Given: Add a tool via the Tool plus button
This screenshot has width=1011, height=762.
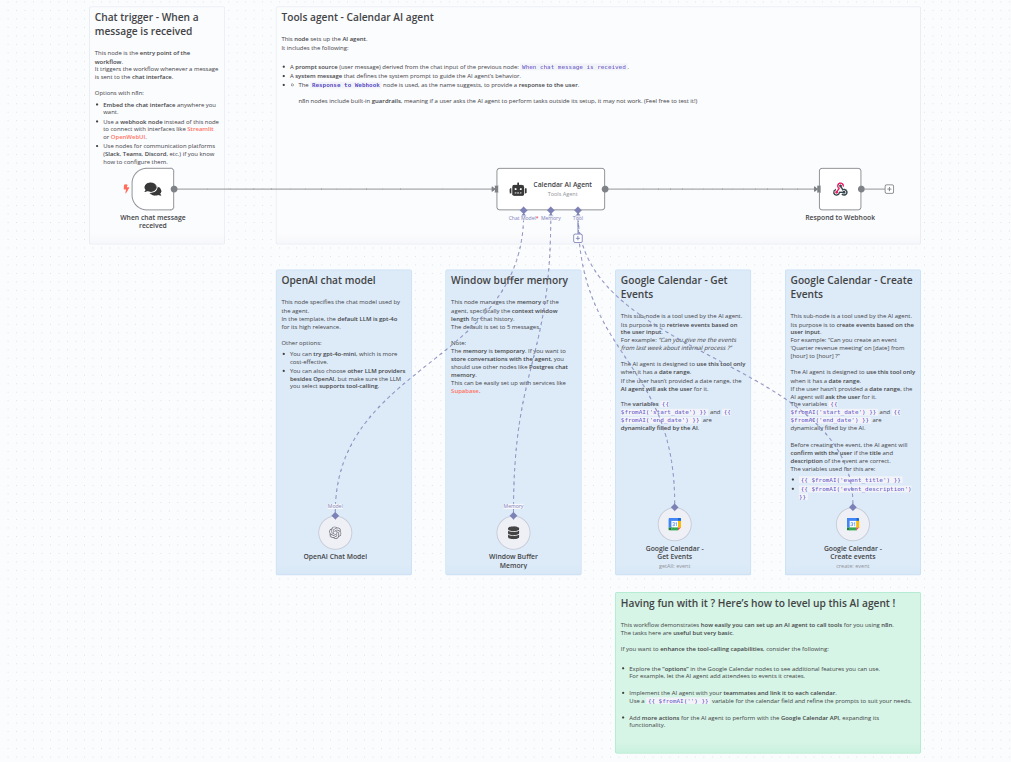Looking at the screenshot, I should 578,238.
